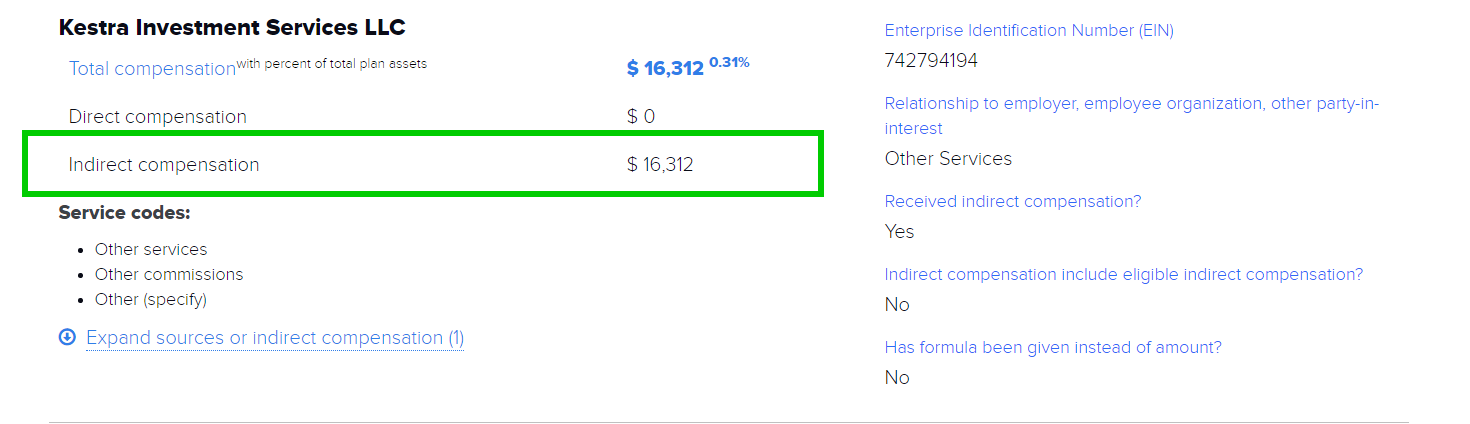Image resolution: width=1470 pixels, height=424 pixels.
Task: Click the Enterprise Identification Number (EIN) label
Action: [x=1029, y=31]
